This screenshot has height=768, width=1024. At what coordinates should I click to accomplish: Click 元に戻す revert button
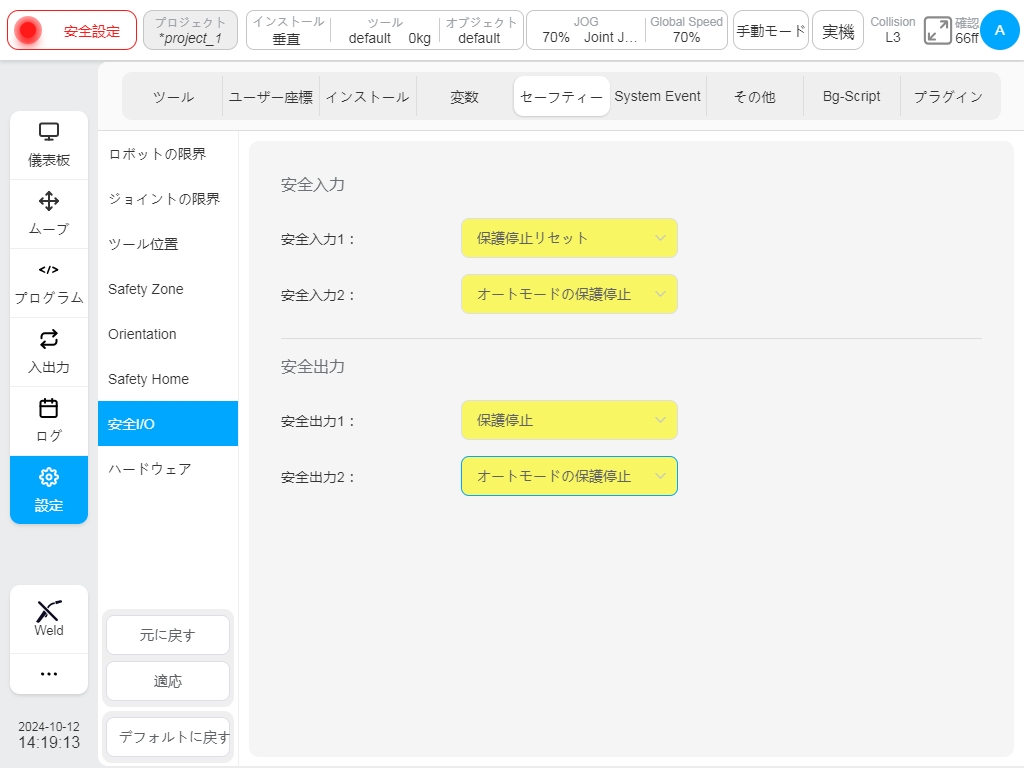pyautogui.click(x=168, y=635)
